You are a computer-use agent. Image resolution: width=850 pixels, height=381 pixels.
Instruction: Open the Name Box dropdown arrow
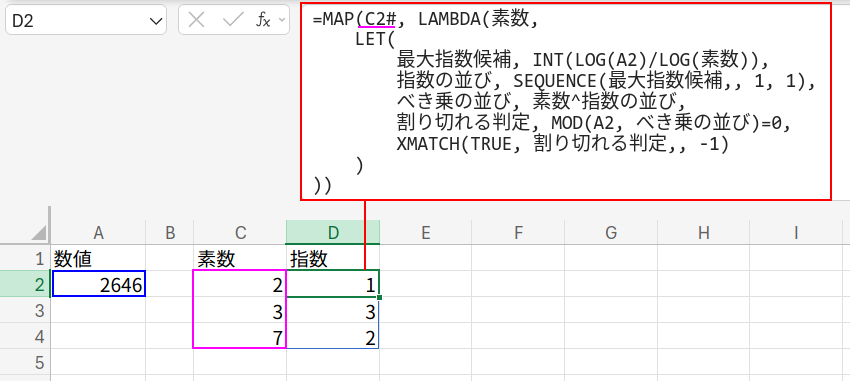(156, 21)
